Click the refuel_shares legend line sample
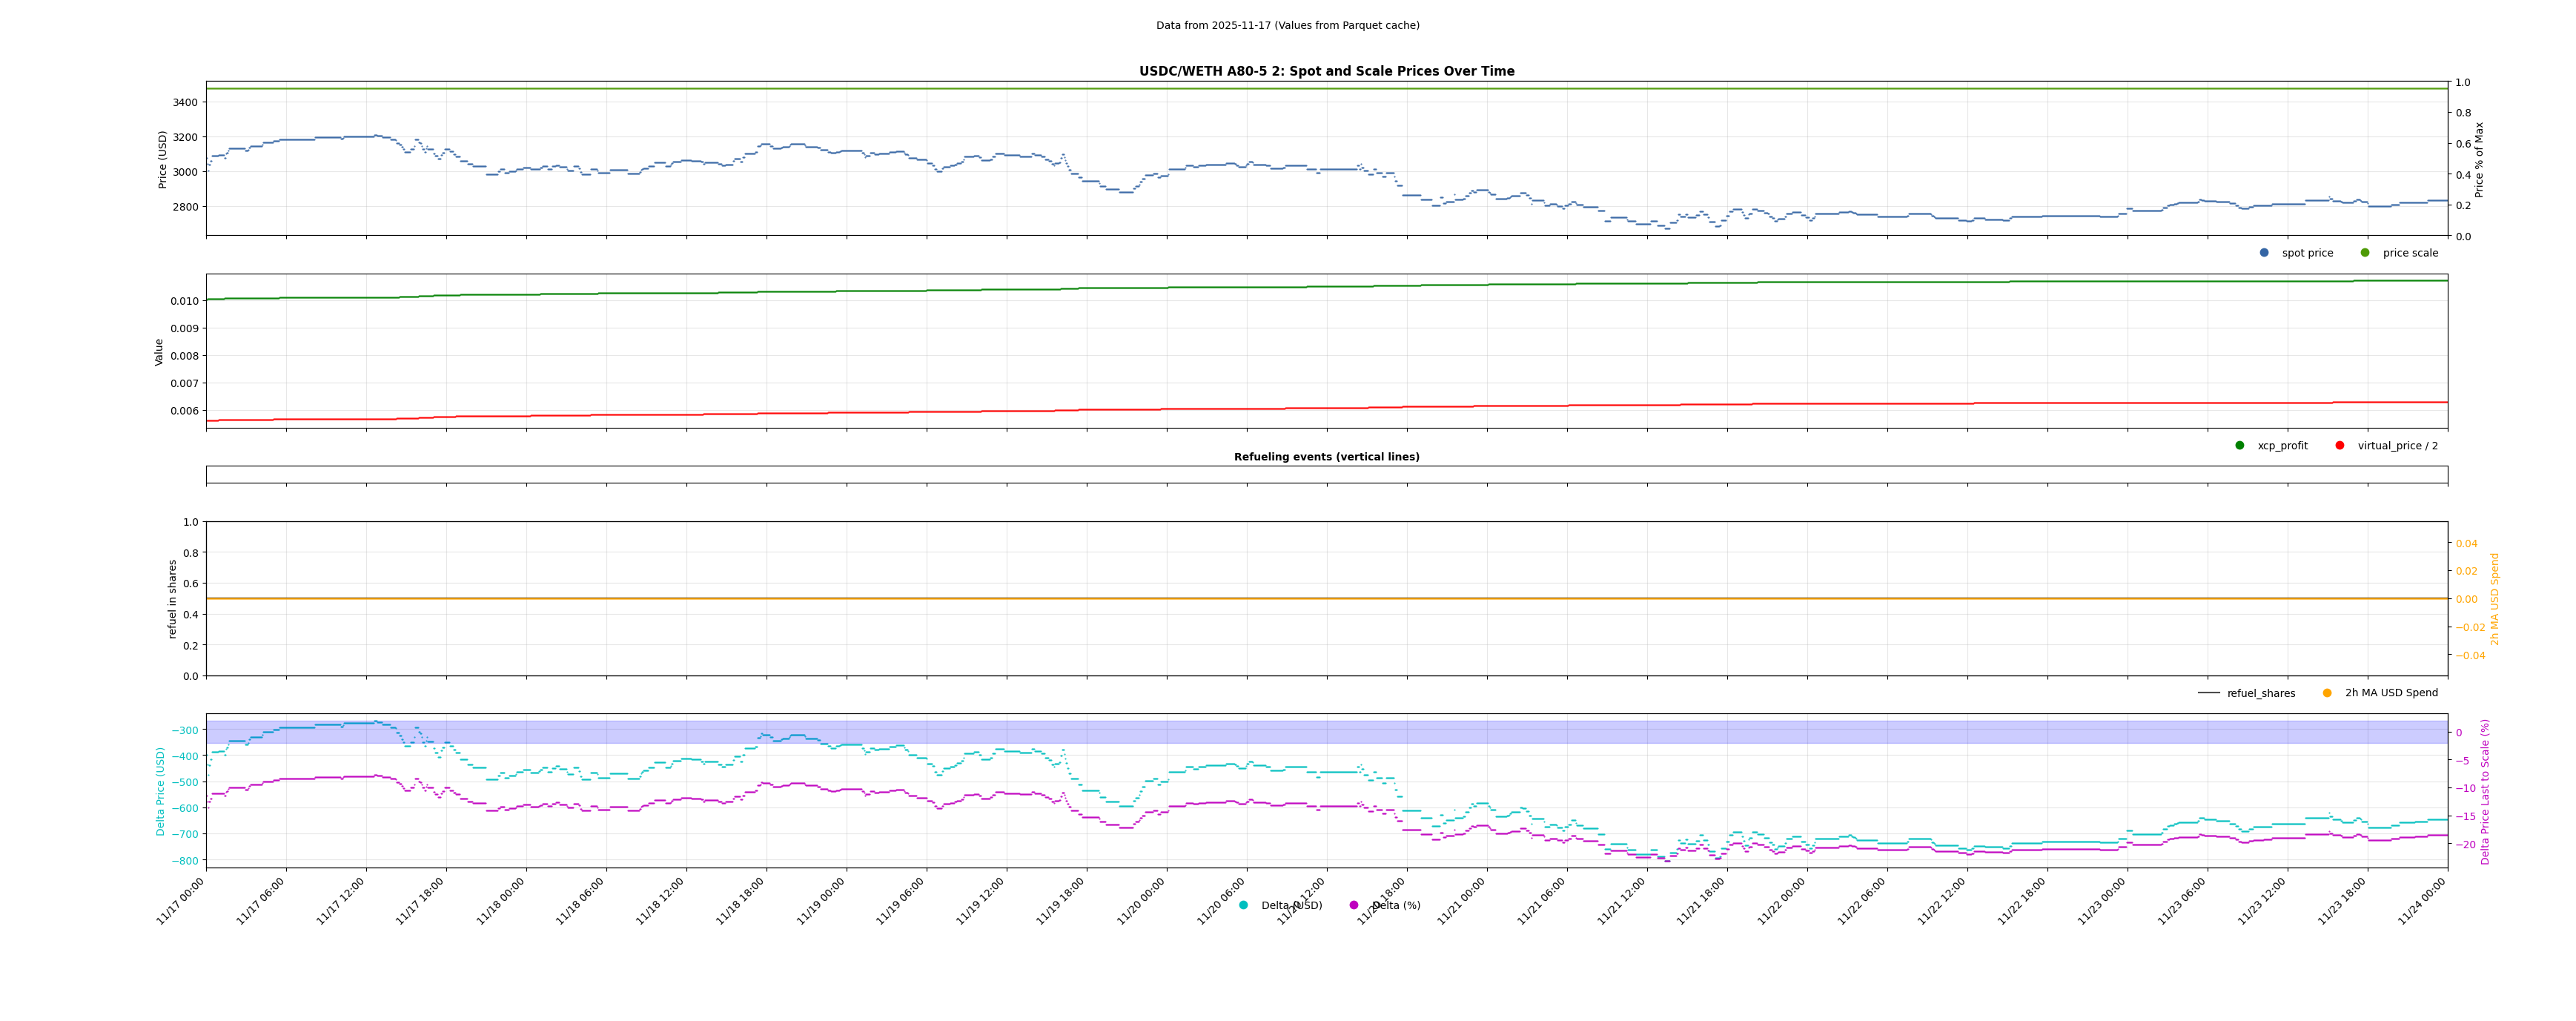This screenshot has height=1021, width=2576. coord(2209,693)
